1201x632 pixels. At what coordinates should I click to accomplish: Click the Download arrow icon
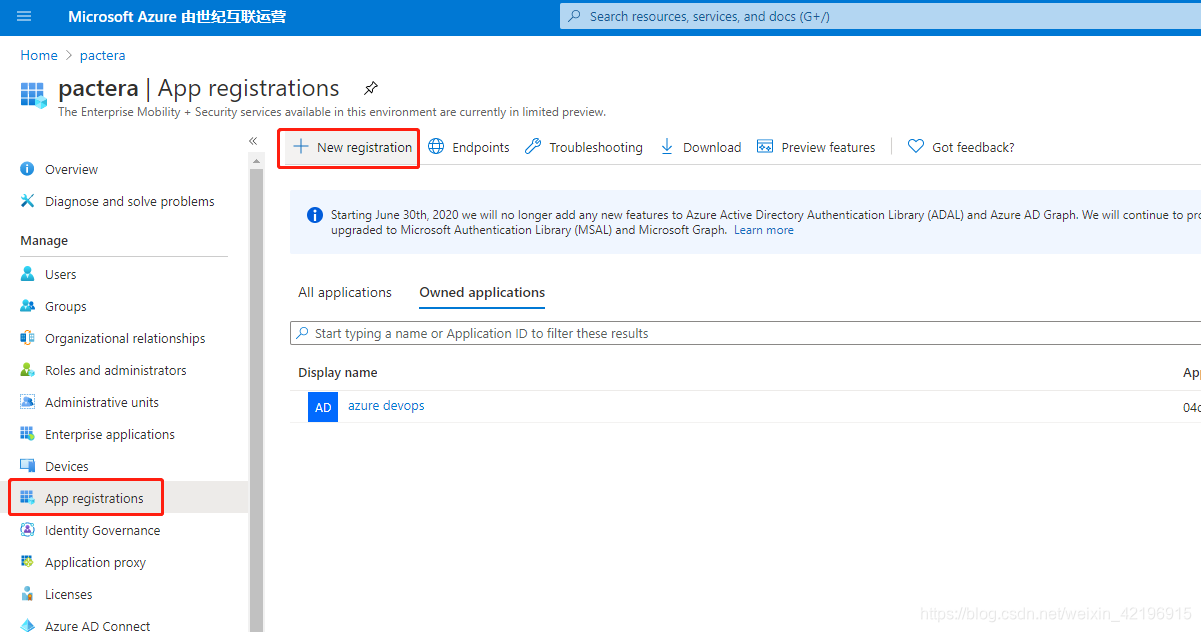667,147
